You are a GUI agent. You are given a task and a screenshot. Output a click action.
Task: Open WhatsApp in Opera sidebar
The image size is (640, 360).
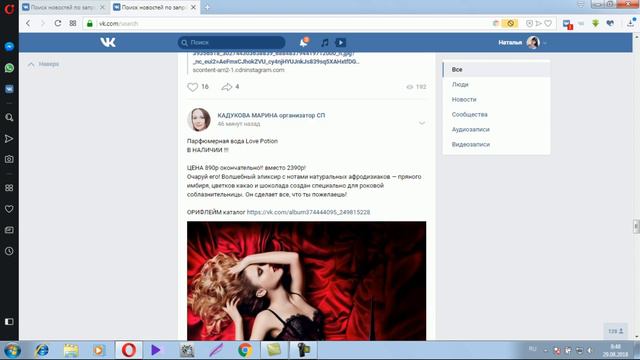click(x=9, y=68)
